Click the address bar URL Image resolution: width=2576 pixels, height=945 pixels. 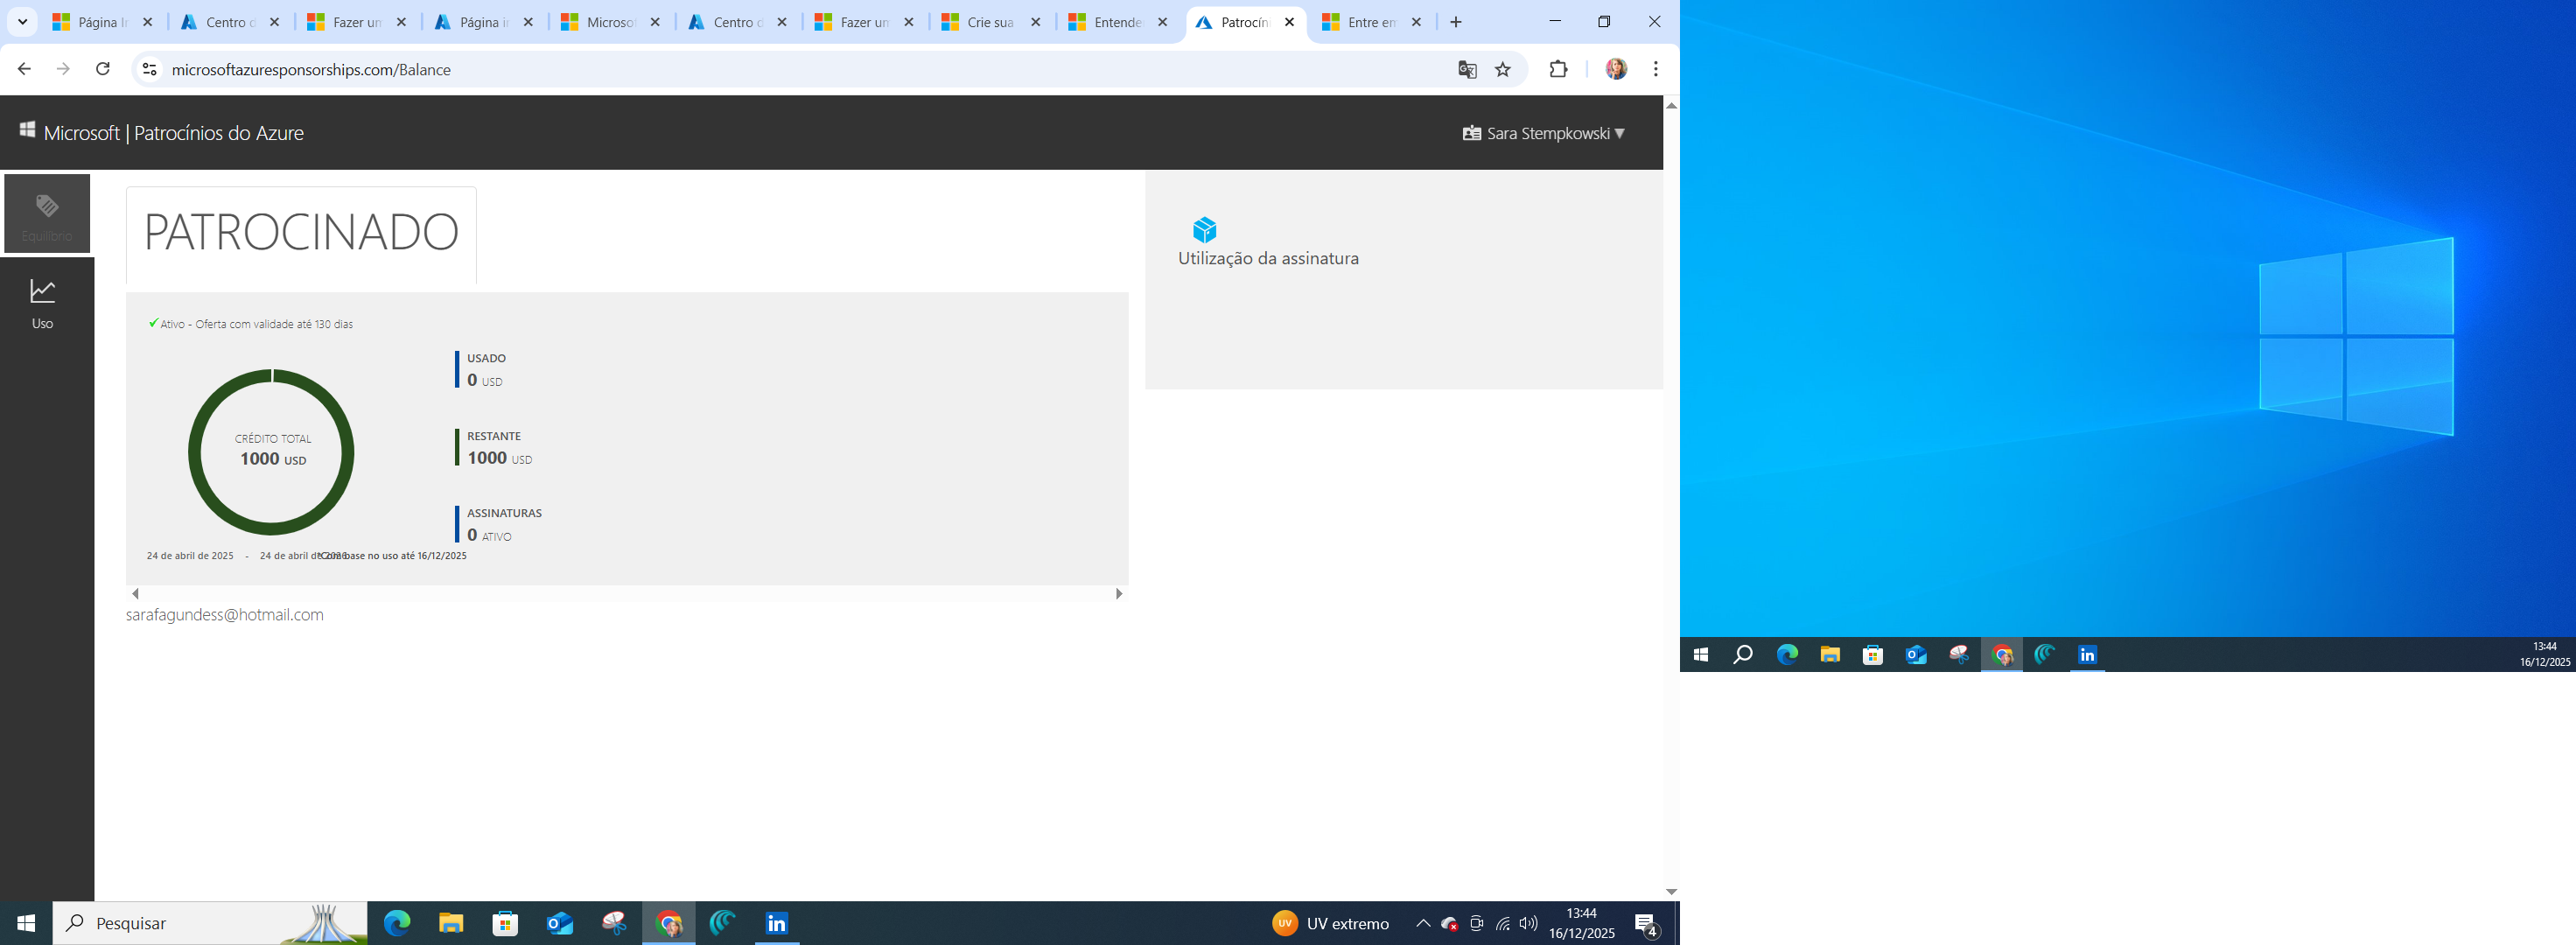tap(311, 69)
